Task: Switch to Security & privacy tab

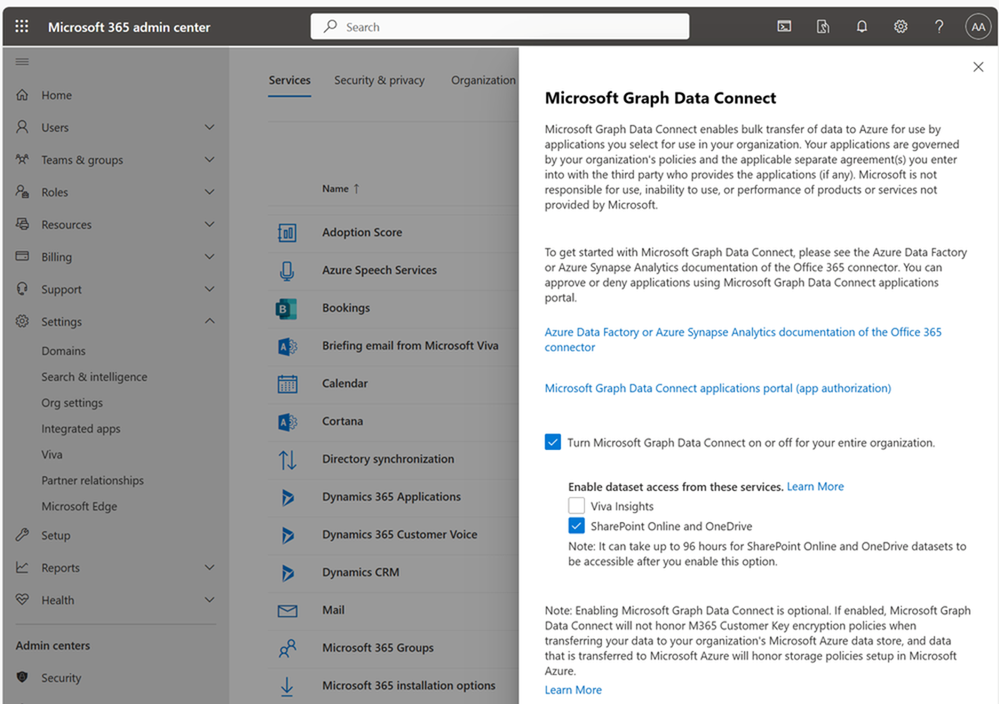Action: (379, 80)
